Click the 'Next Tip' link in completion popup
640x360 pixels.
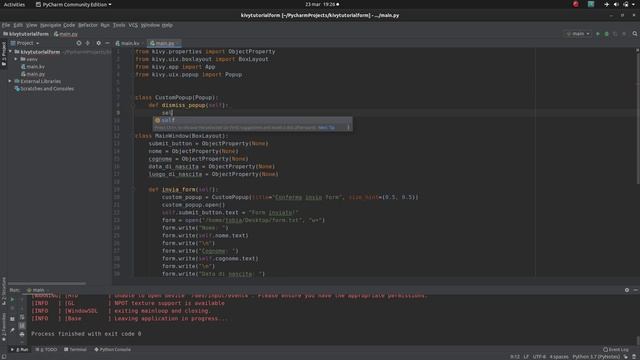click(x=326, y=128)
